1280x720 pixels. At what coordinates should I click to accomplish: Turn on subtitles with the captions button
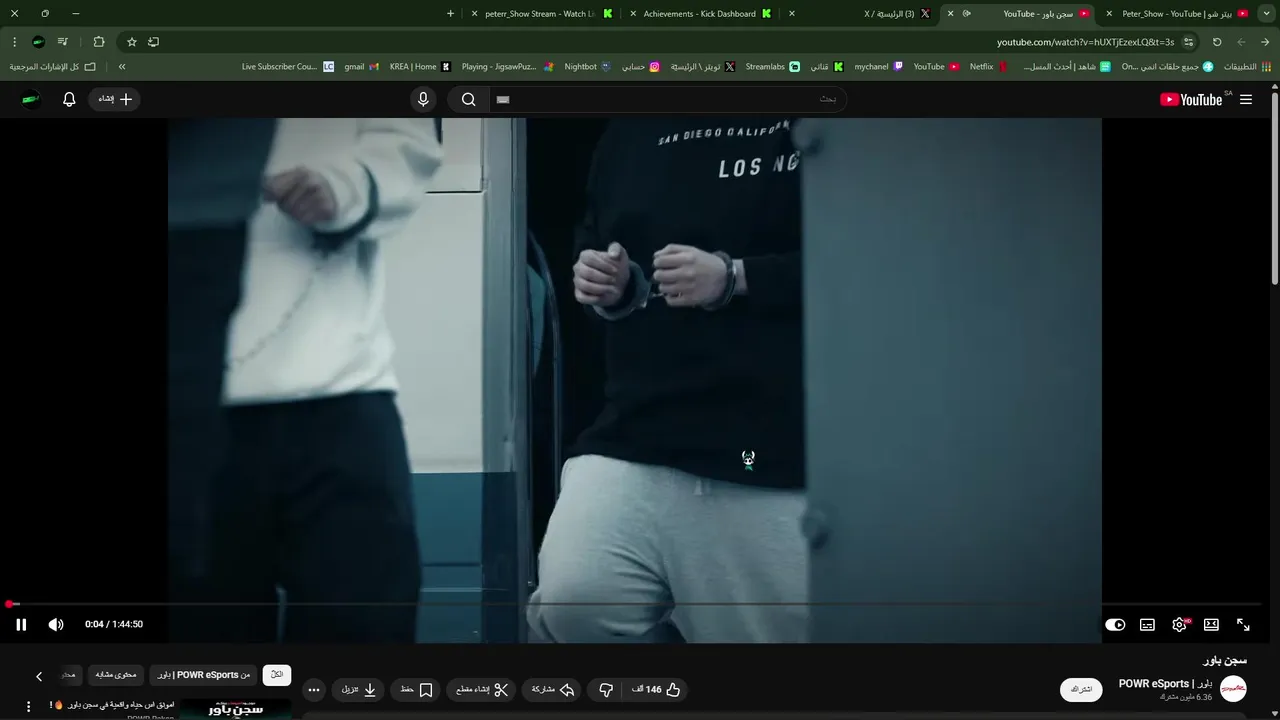tap(1147, 624)
